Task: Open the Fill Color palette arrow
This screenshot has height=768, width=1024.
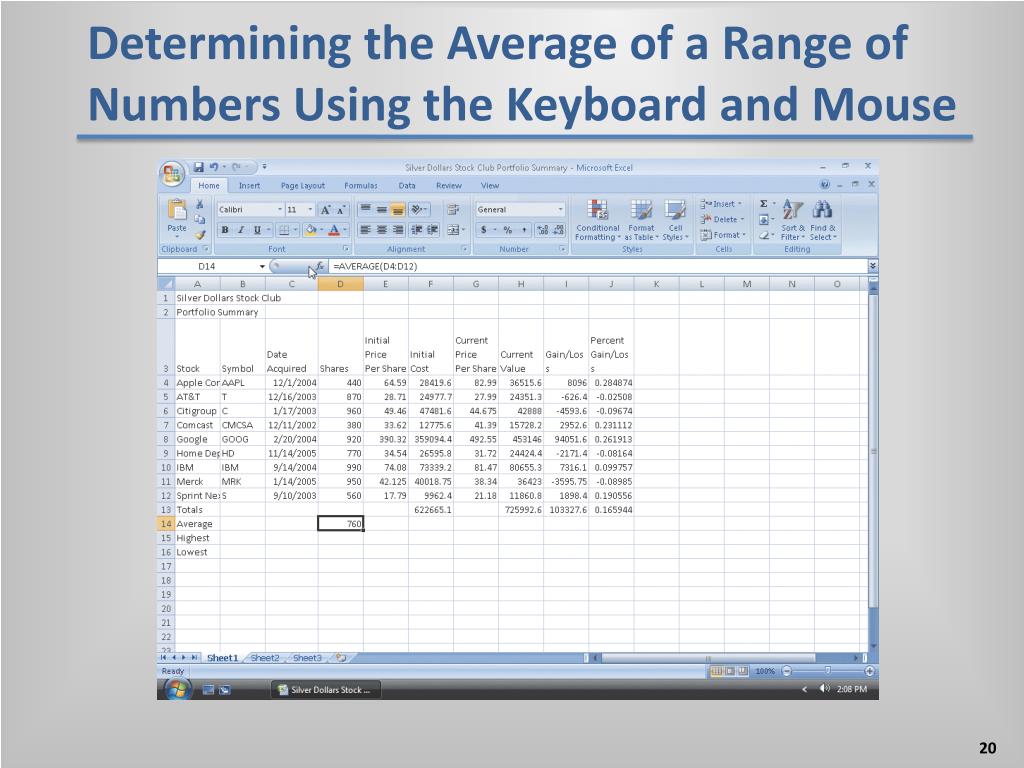Action: pyautogui.click(x=322, y=230)
